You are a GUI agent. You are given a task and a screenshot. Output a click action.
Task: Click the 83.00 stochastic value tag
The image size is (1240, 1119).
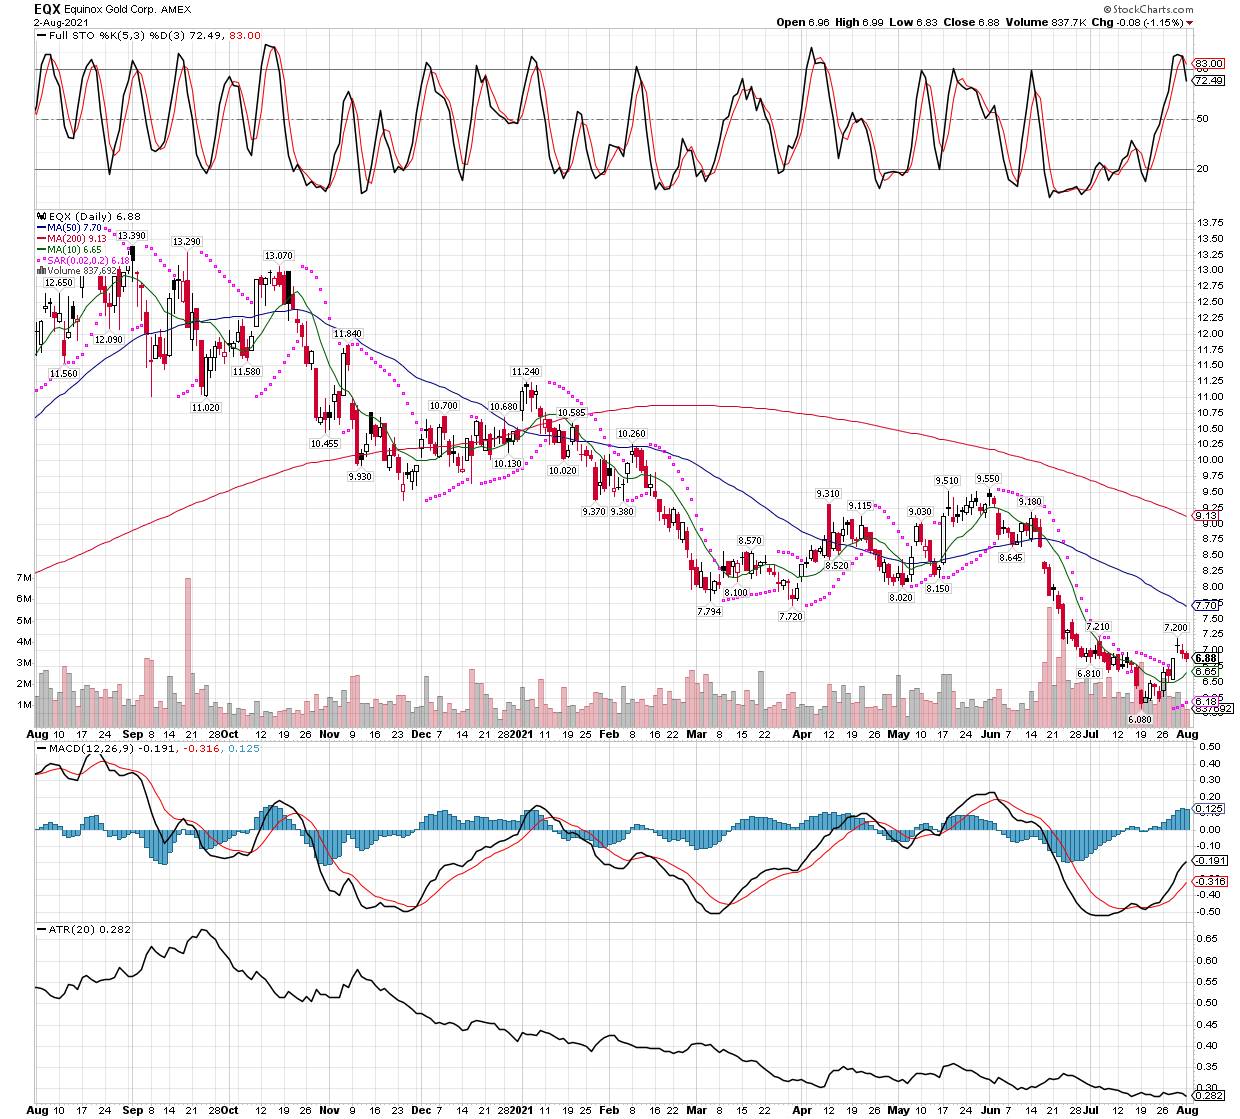pyautogui.click(x=1210, y=64)
